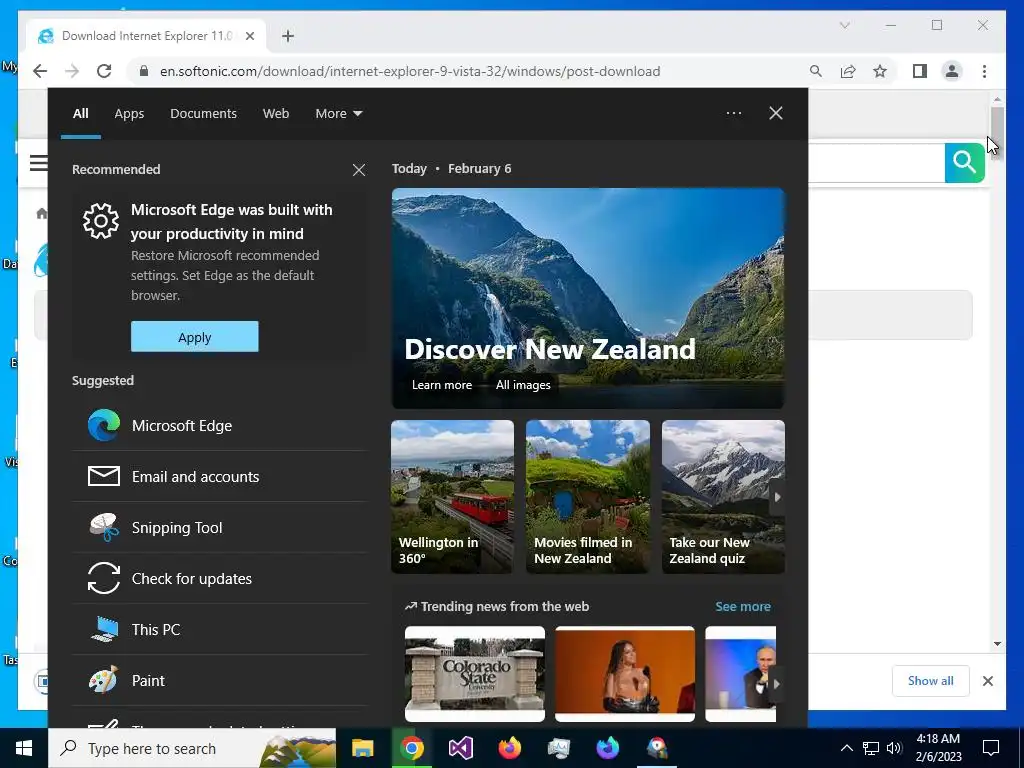Image resolution: width=1024 pixels, height=768 pixels.
Task: Share this page icon in Chrome
Action: [848, 71]
